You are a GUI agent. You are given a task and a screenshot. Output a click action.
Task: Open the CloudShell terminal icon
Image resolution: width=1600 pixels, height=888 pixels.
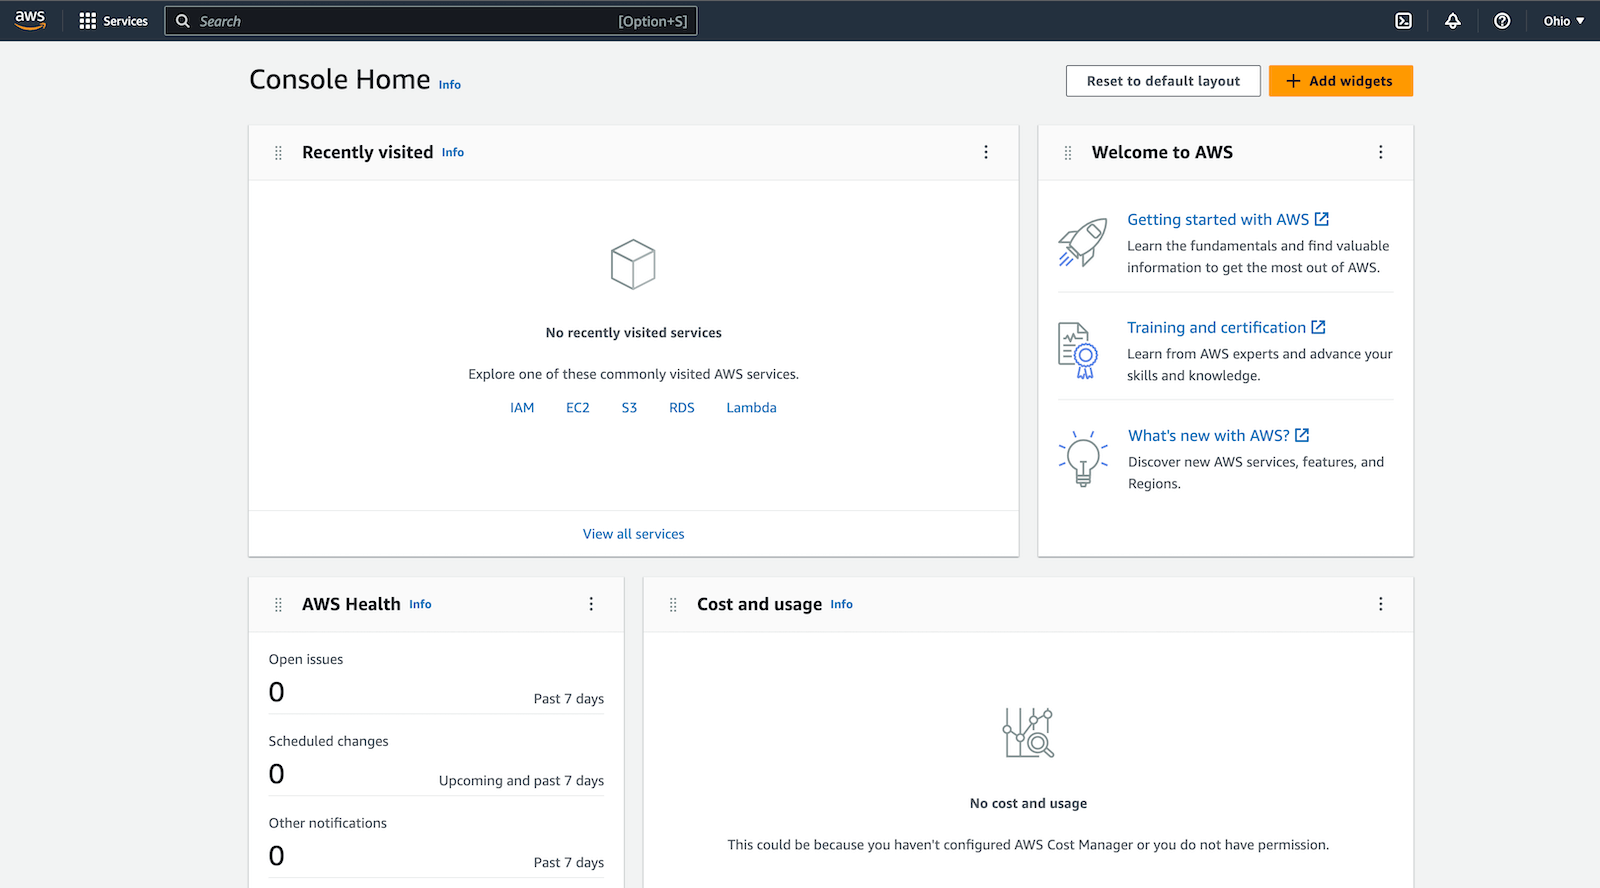[x=1404, y=21]
